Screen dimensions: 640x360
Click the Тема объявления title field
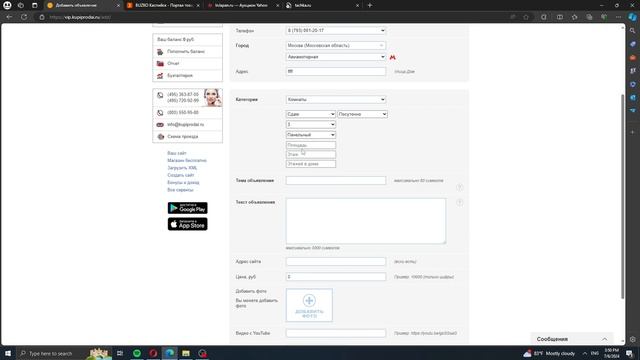(x=336, y=180)
